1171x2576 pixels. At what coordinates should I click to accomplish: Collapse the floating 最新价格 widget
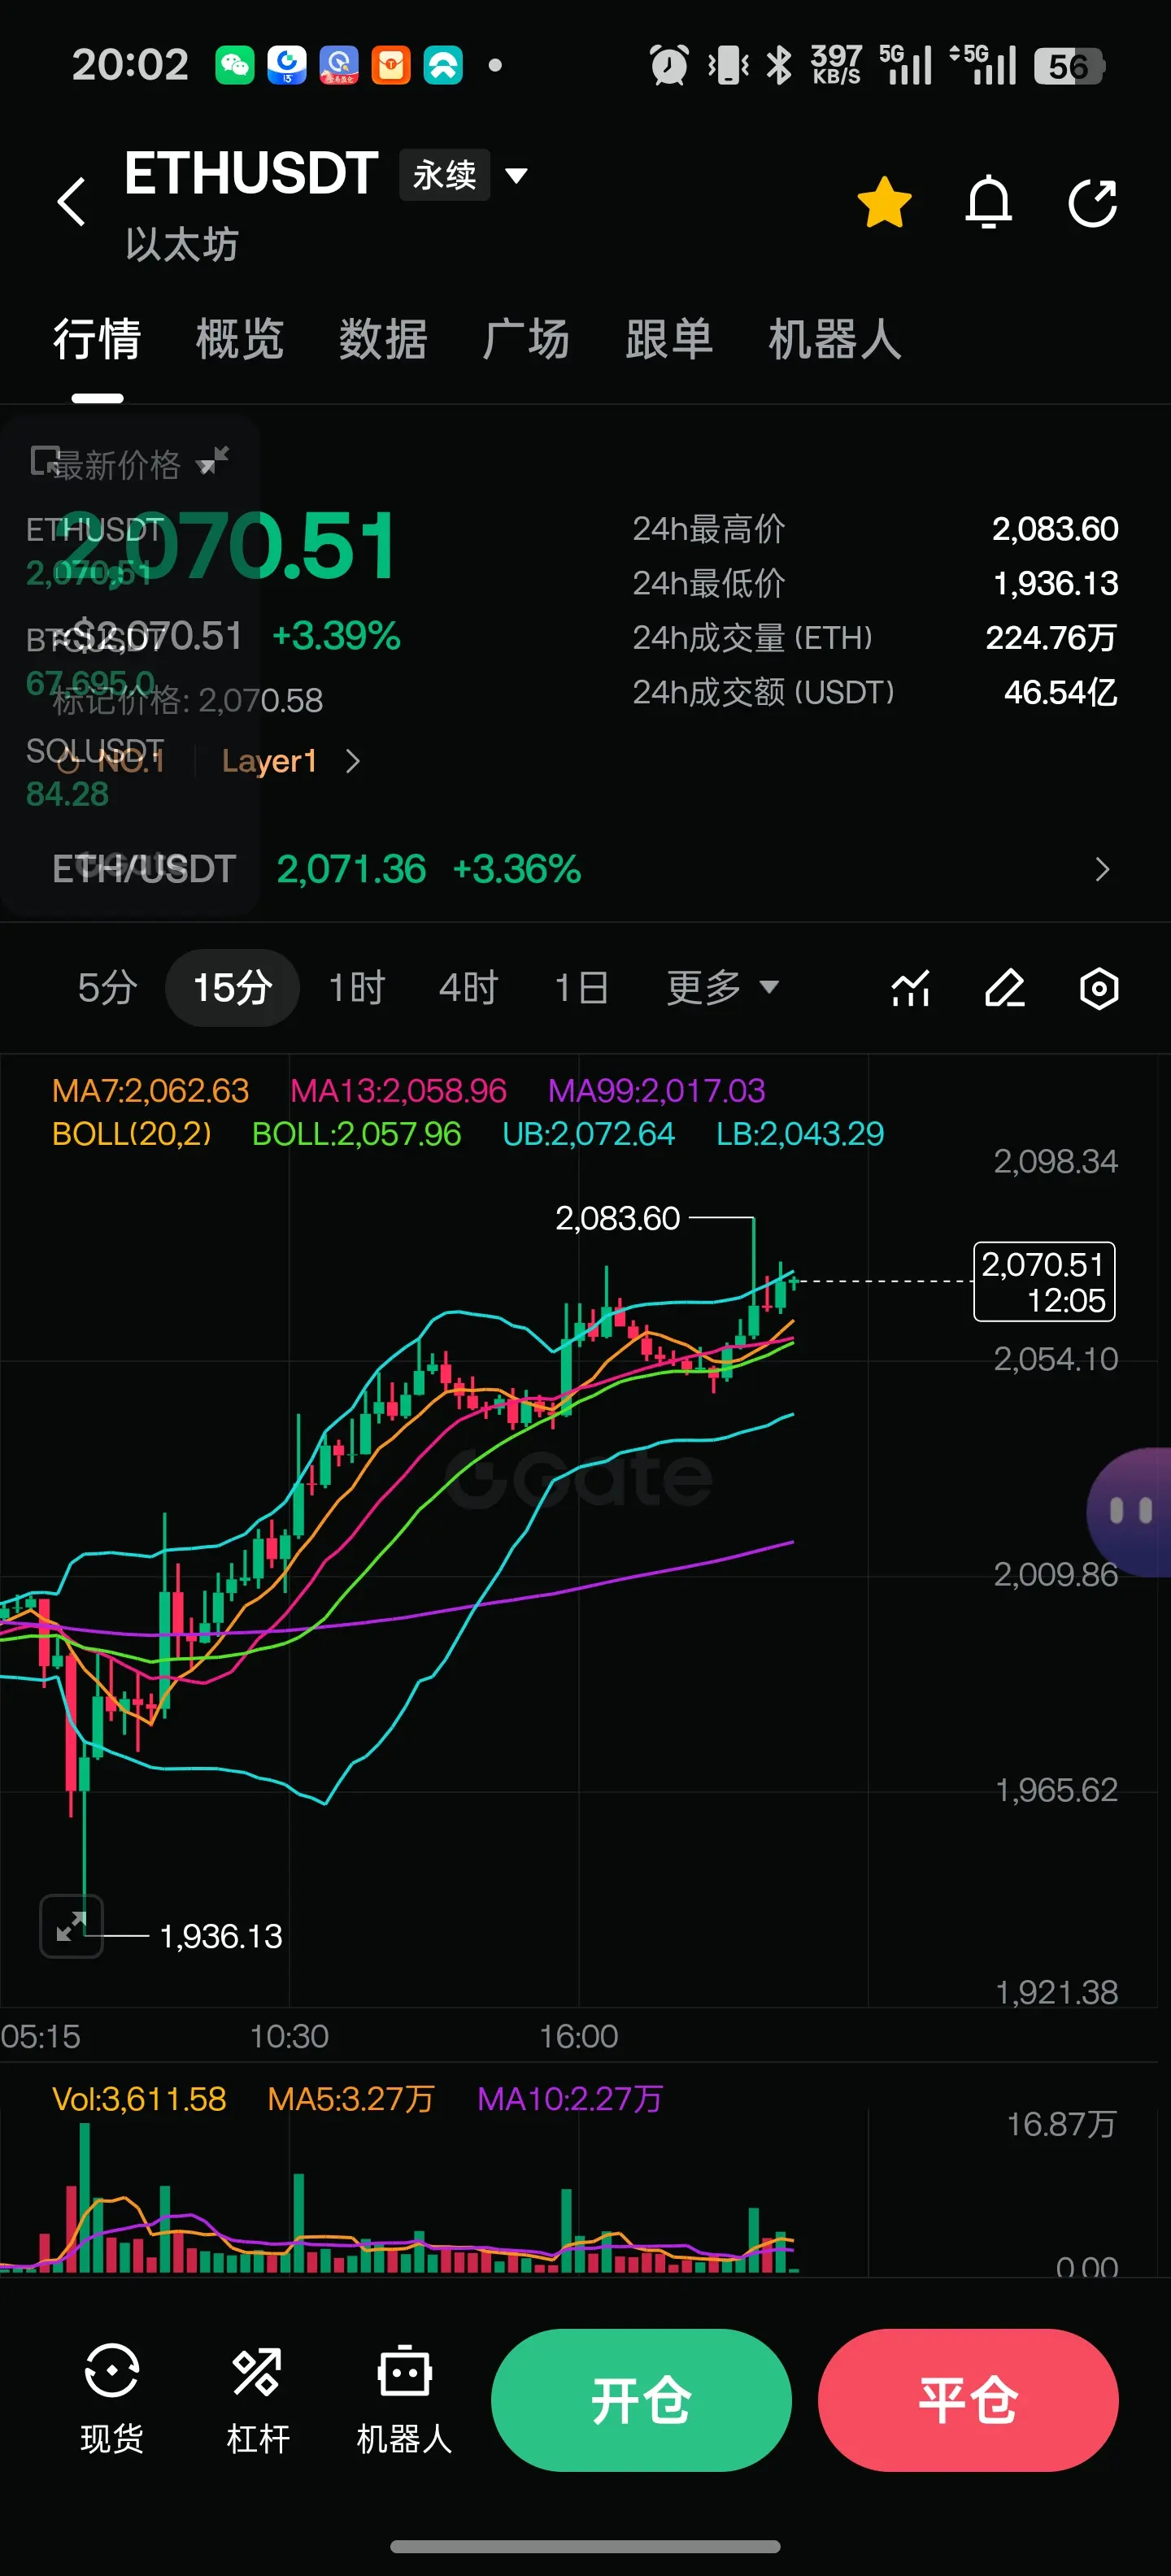pos(213,461)
